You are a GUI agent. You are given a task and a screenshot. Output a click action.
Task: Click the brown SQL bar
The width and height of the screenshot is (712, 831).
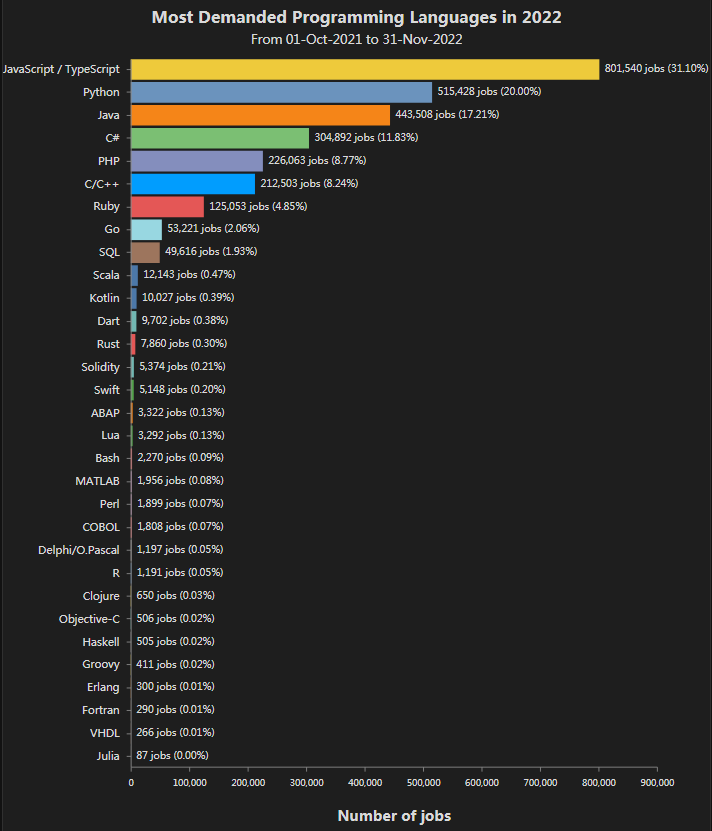pos(145,252)
